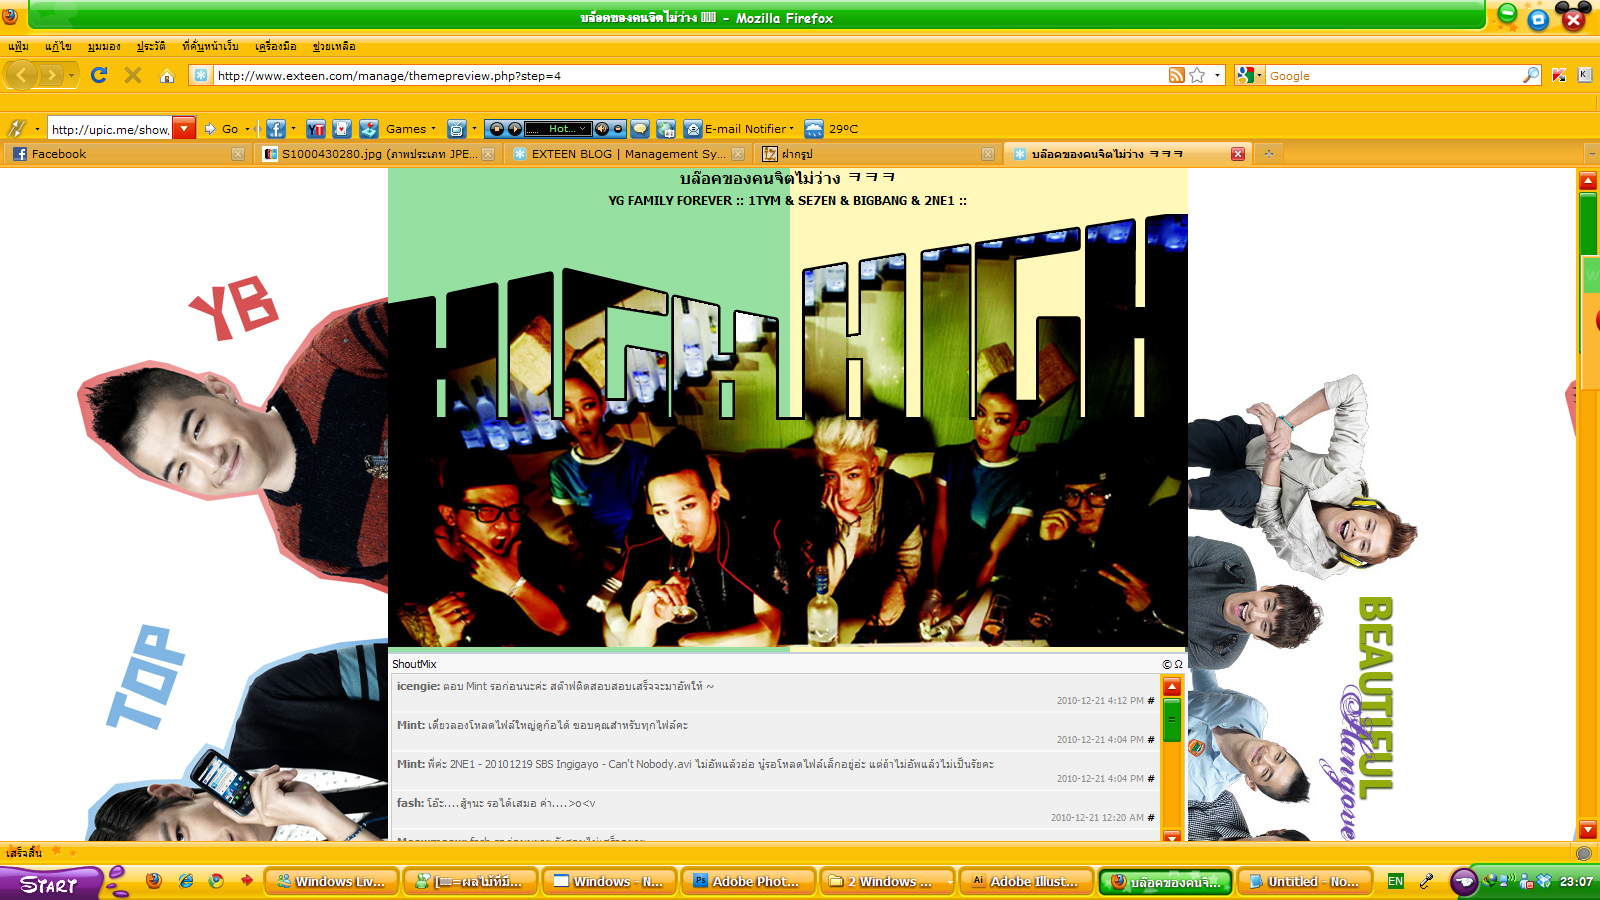Mute the toolbar radio speaker icon
Image resolution: width=1600 pixels, height=900 pixels.
pos(601,129)
